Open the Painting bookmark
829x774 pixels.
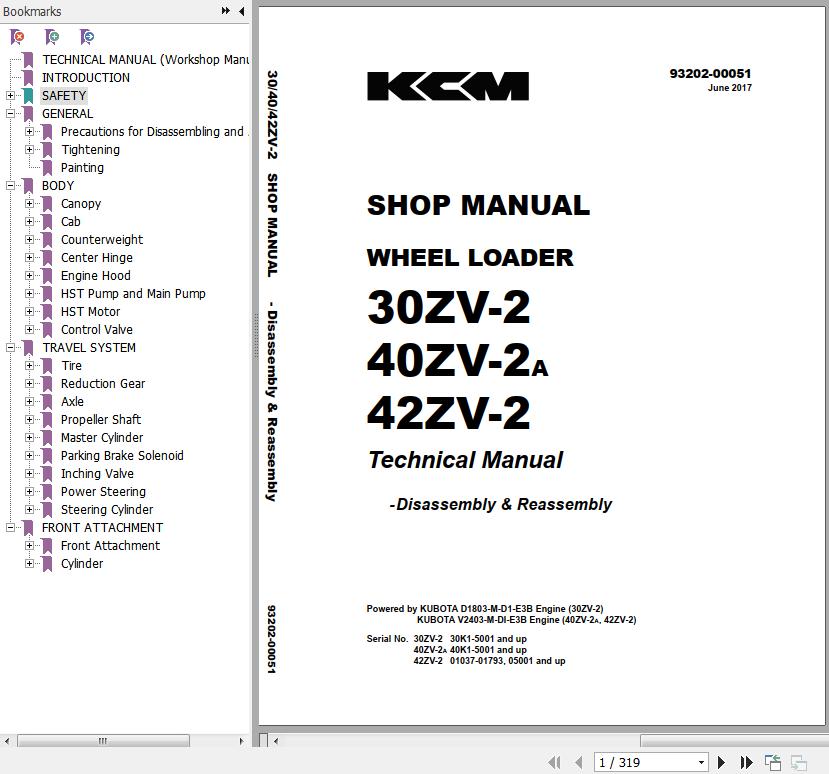pyautogui.click(x=82, y=168)
